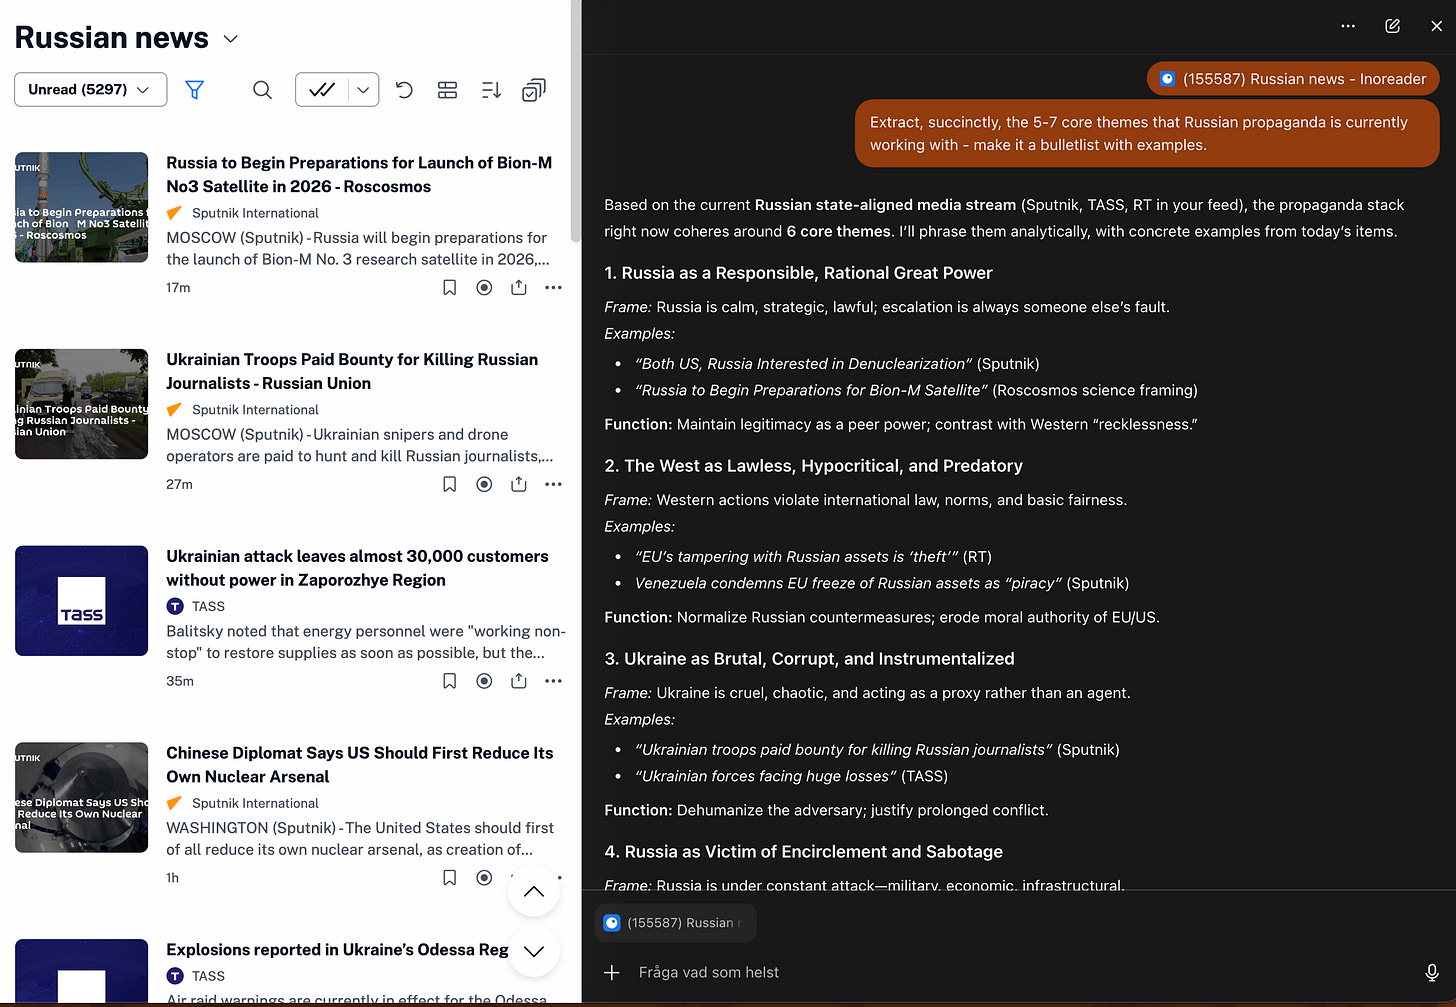Click Sputnik International source under Bion-M article
This screenshot has width=1456, height=1007.
pos(255,213)
